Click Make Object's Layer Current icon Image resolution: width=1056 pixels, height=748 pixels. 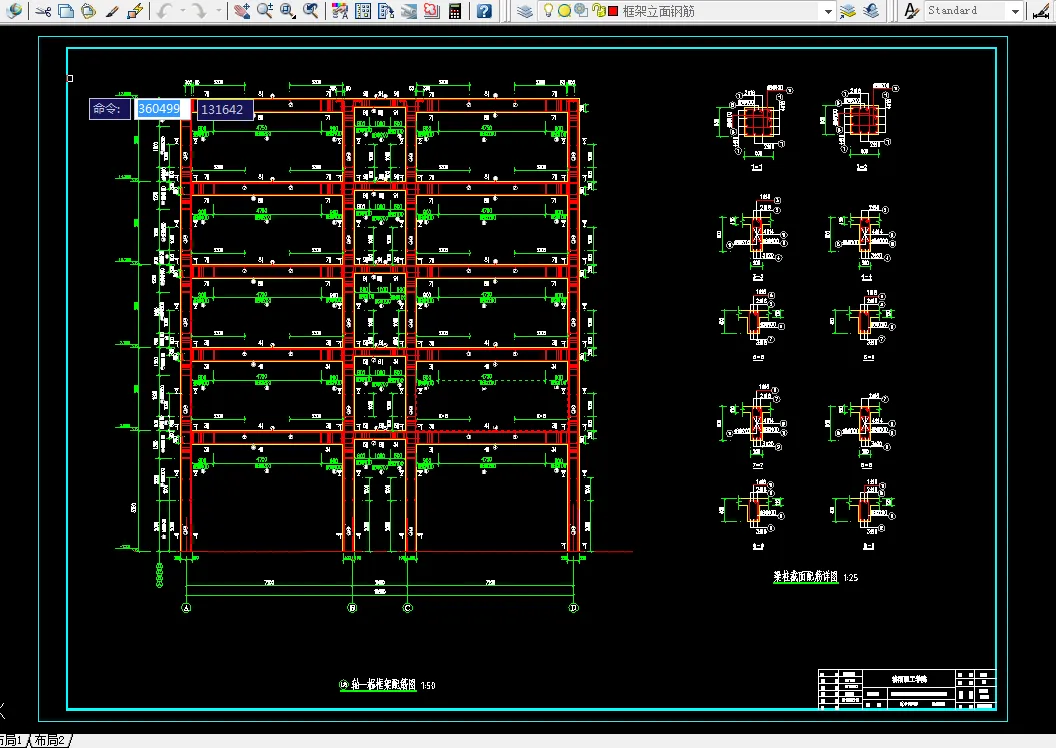tap(848, 11)
